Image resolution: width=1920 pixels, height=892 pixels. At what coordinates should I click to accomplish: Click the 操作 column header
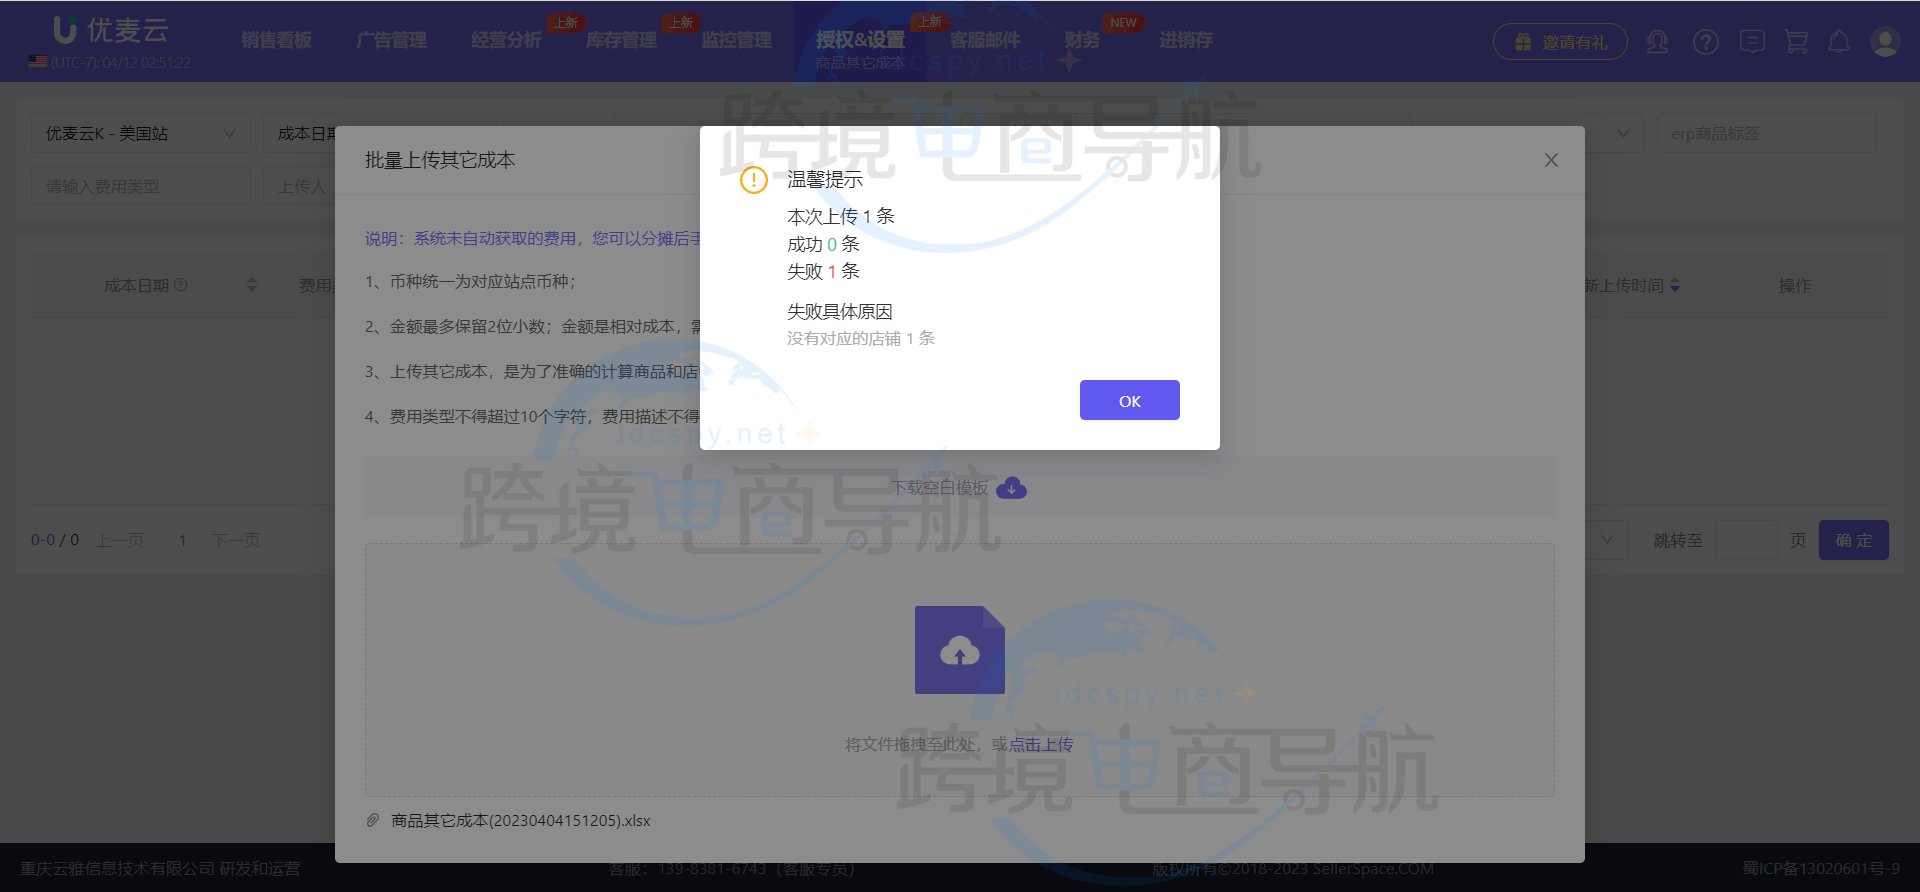(1794, 285)
